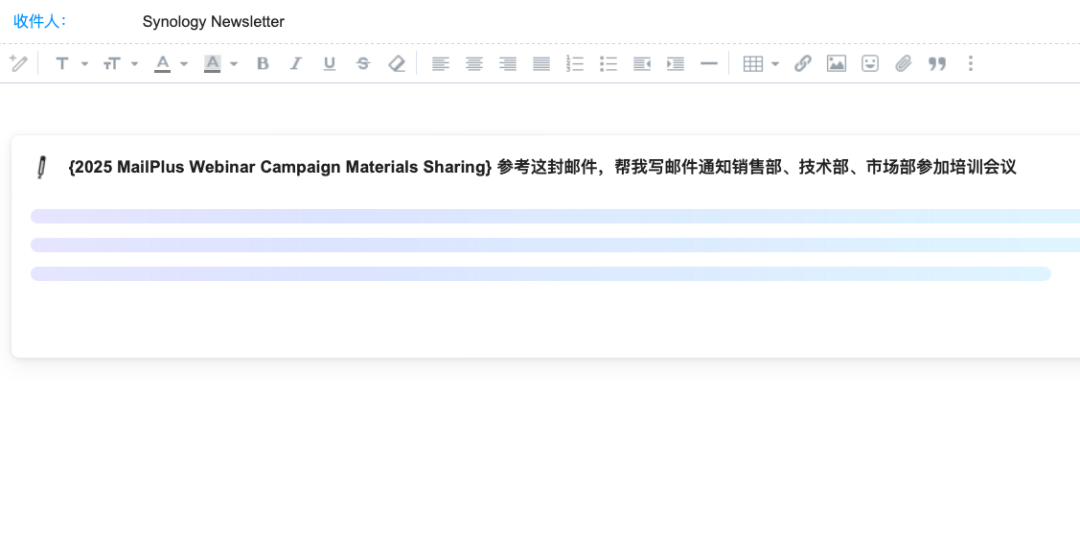
Task: Open the emoji picker
Action: point(870,63)
